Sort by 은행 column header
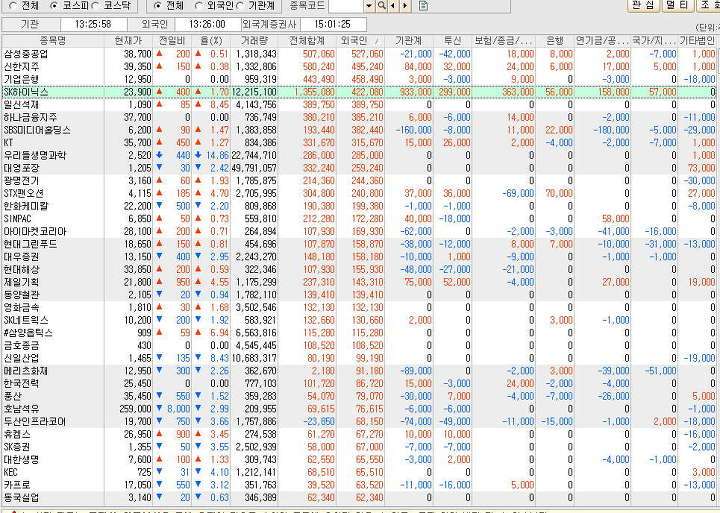720x513 pixels. (x=555, y=40)
